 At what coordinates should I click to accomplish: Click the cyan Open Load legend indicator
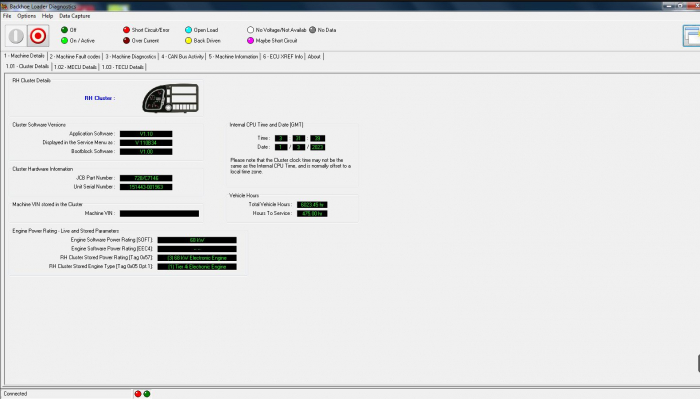coord(188,30)
